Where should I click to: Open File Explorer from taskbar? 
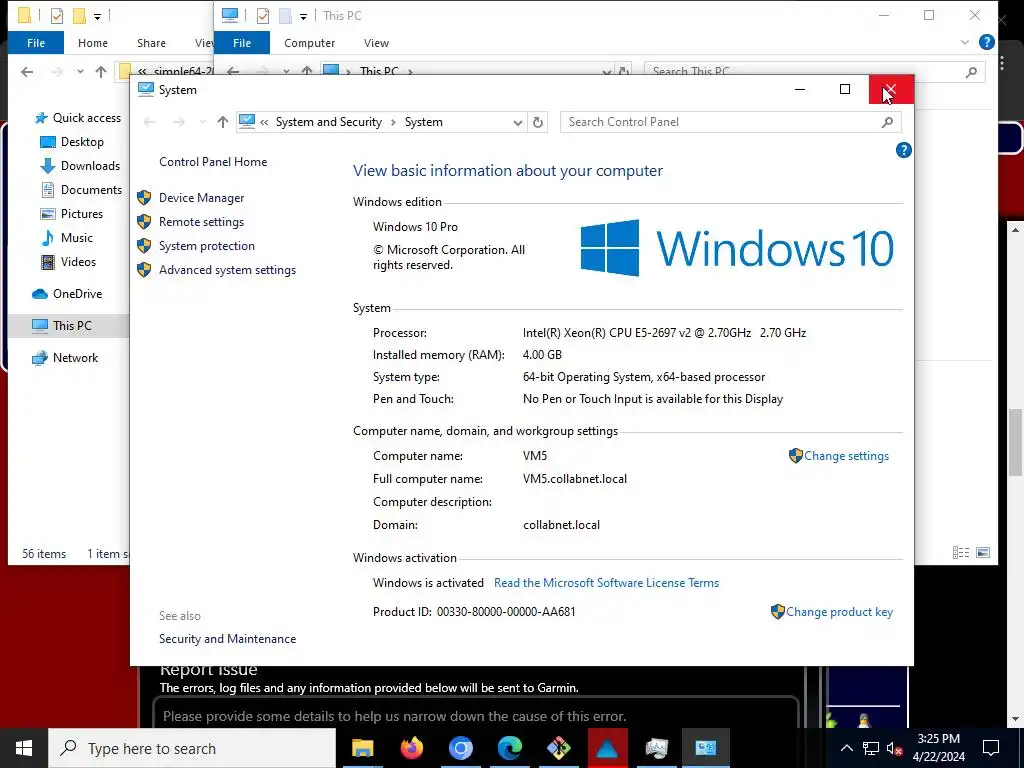(362, 748)
